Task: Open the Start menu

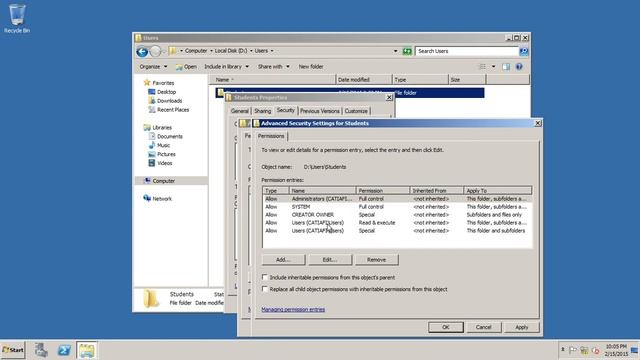Action: coord(13,350)
